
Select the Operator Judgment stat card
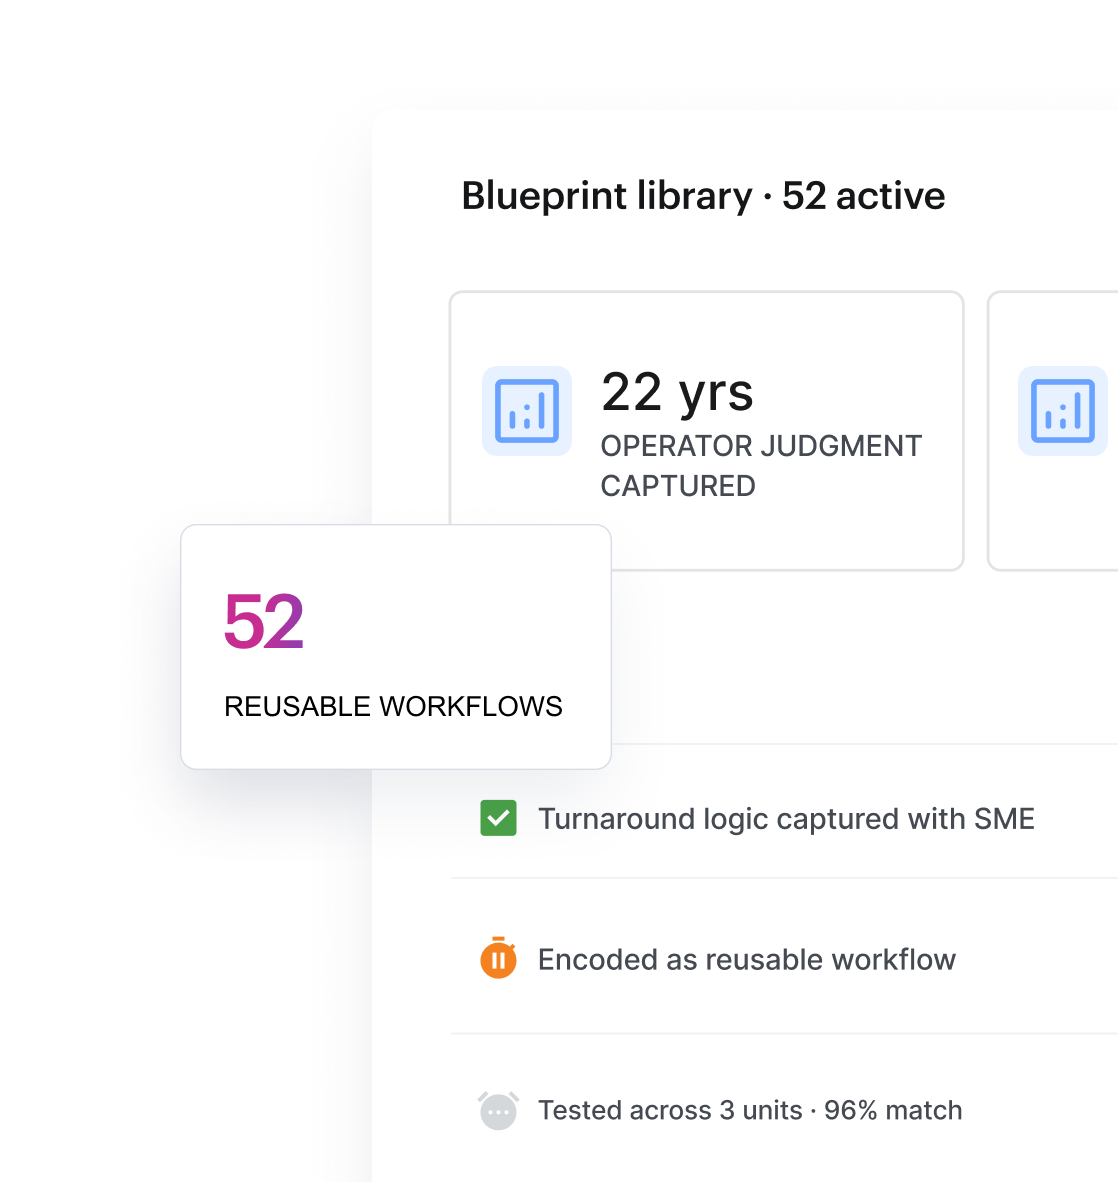(706, 430)
